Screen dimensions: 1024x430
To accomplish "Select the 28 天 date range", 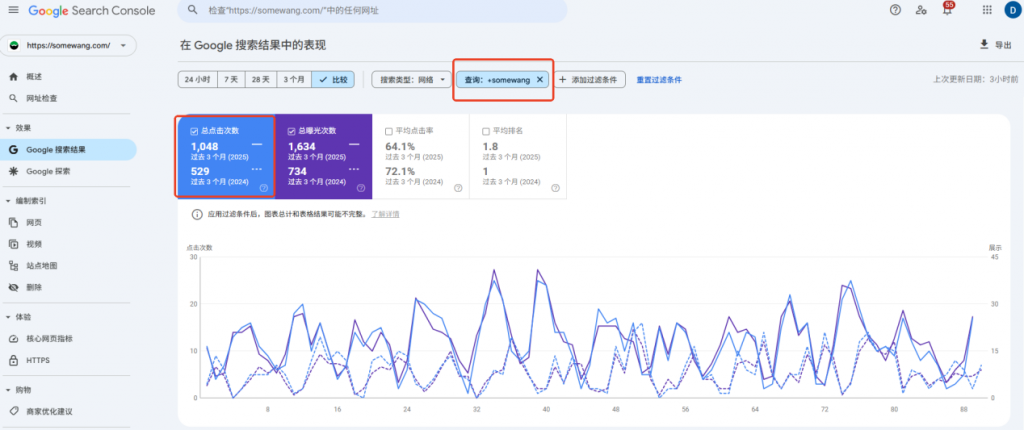I will tap(261, 80).
